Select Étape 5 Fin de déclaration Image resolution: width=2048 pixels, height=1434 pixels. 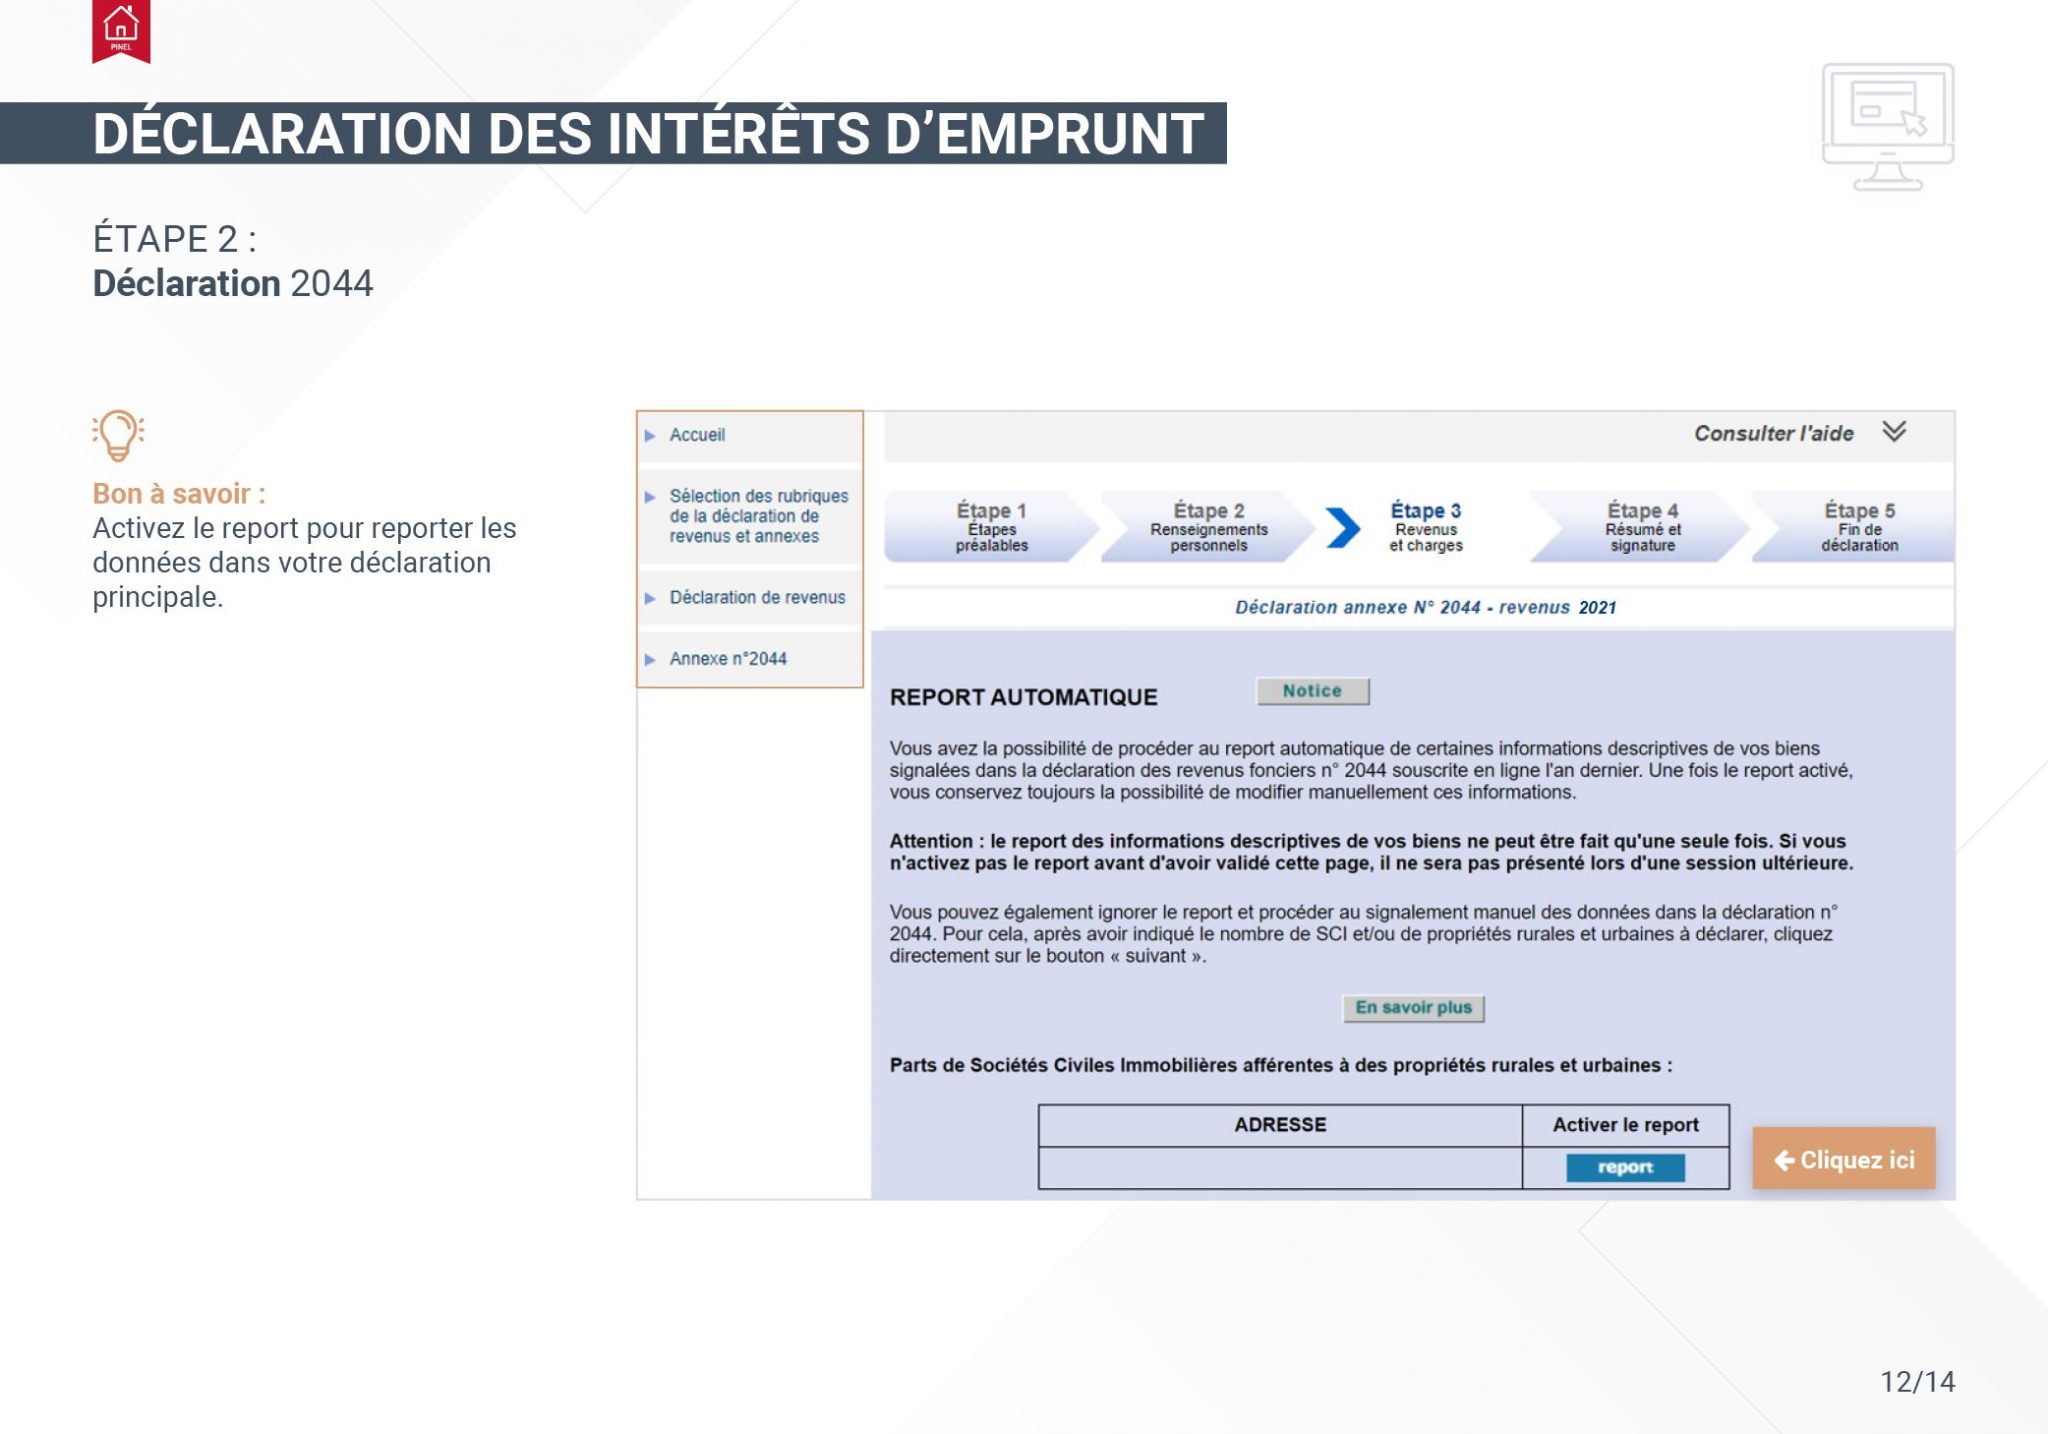coord(1859,527)
